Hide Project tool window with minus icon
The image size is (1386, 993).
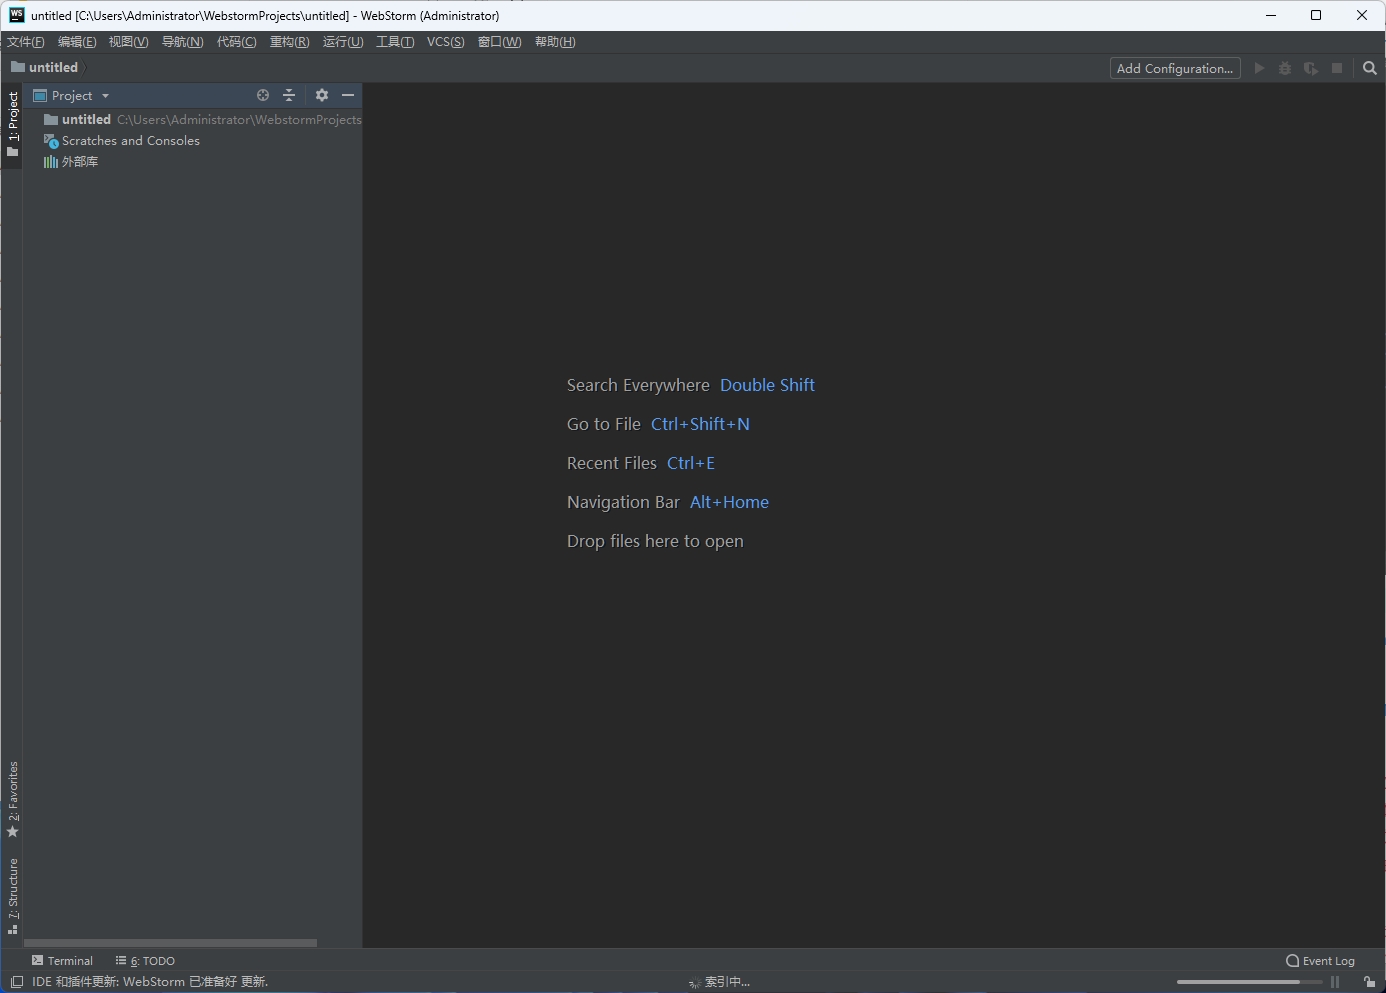348,95
